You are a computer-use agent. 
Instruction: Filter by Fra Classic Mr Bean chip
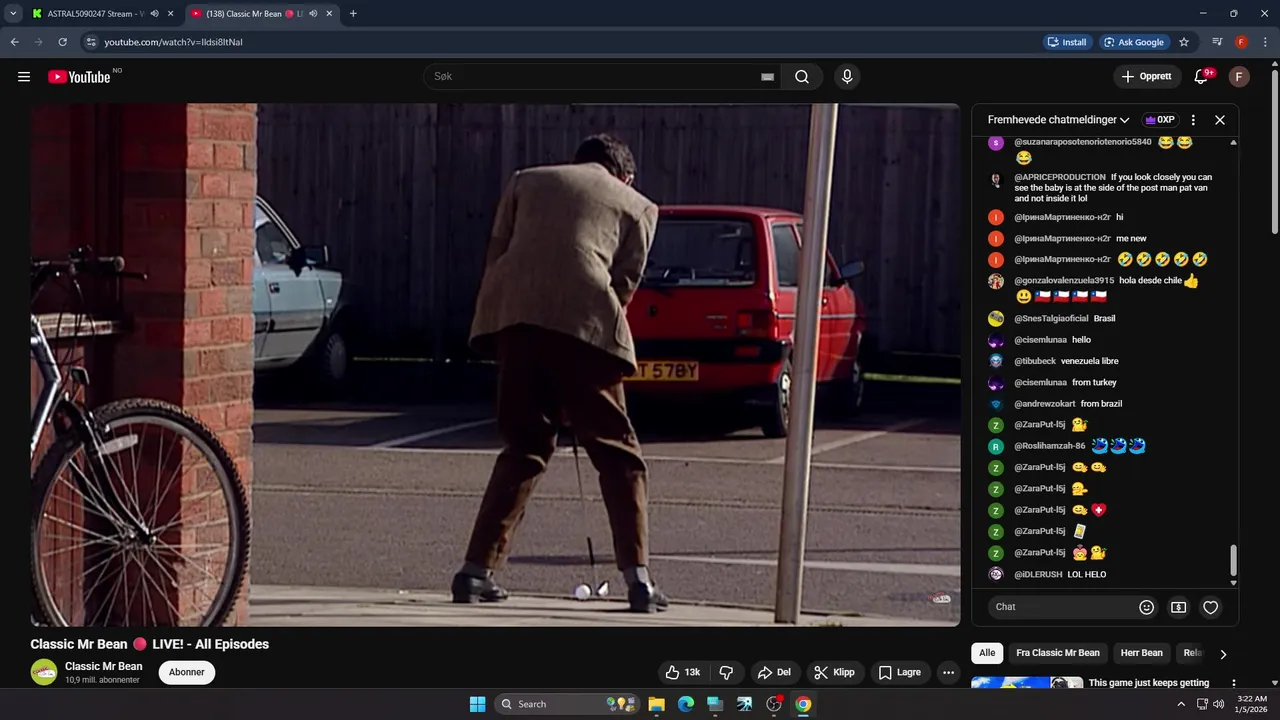pyautogui.click(x=1058, y=653)
